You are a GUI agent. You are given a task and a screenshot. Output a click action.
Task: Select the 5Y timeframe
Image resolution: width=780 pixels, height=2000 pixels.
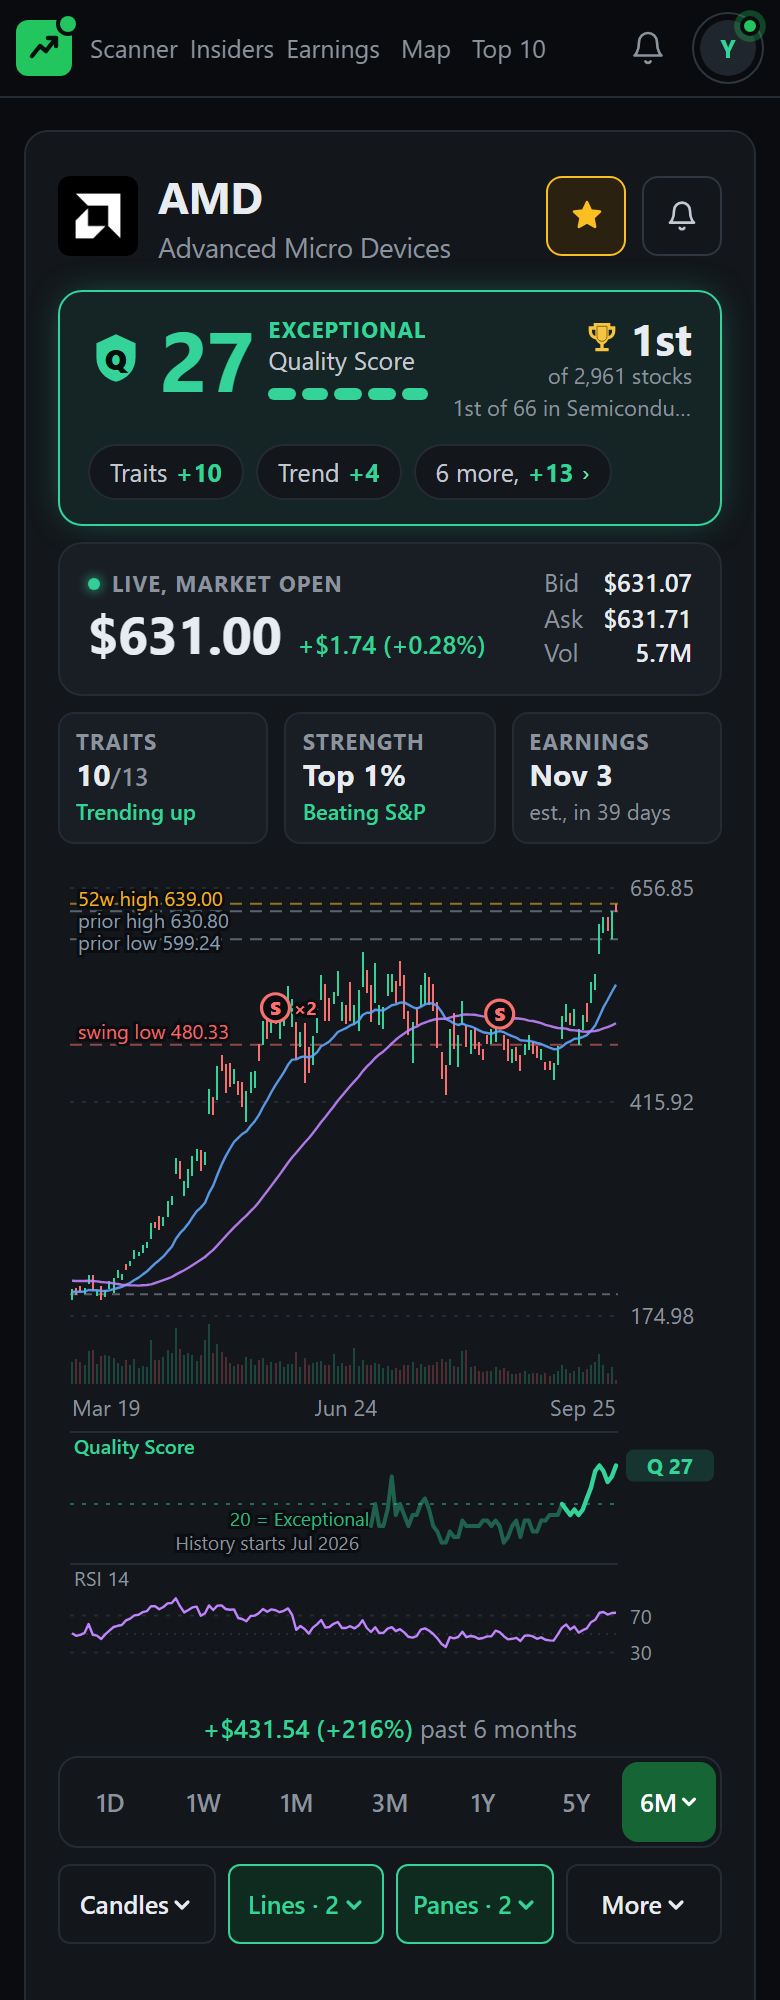pos(576,1803)
